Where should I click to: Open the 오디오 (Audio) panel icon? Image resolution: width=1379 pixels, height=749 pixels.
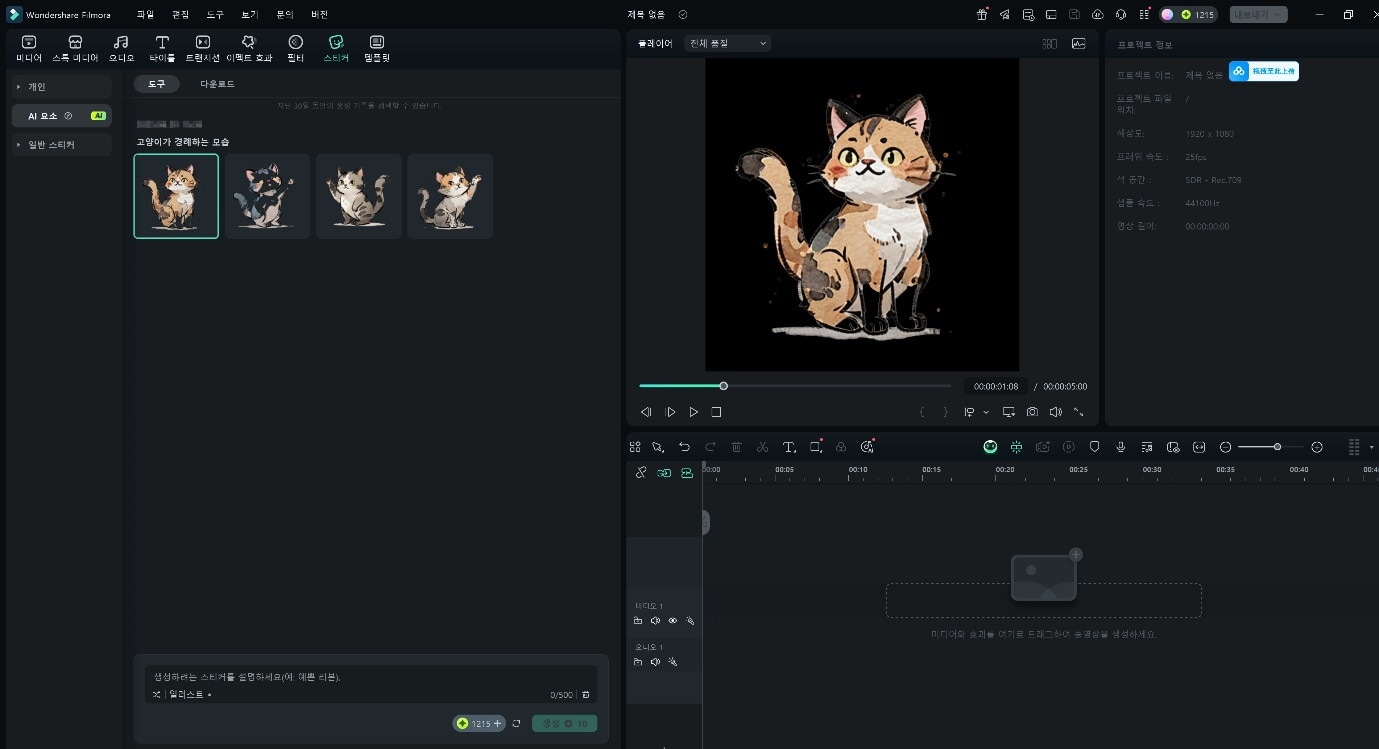[121, 48]
